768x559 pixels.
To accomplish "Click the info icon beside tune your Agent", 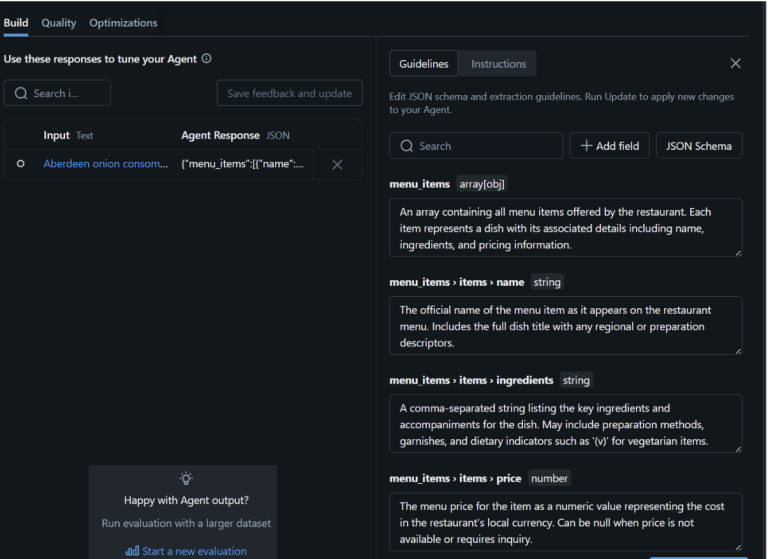I will pos(207,59).
